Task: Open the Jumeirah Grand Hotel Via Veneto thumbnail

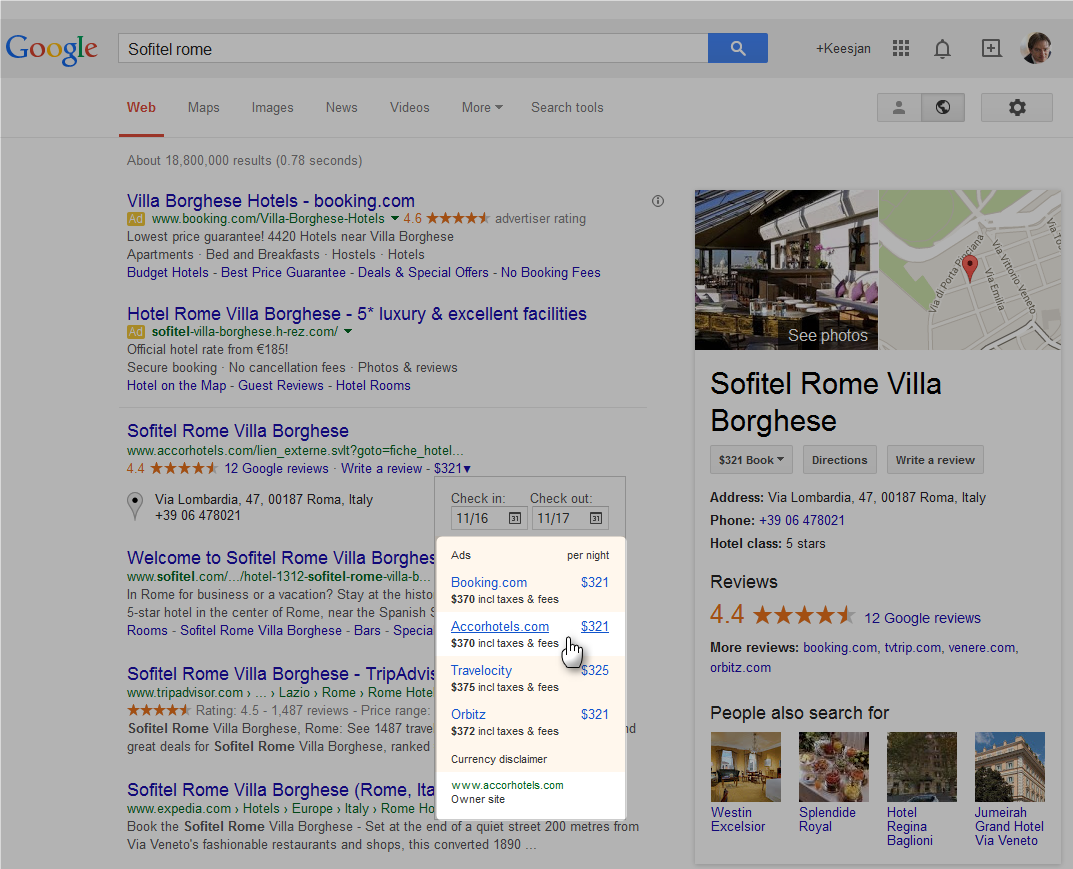Action: click(x=1010, y=766)
